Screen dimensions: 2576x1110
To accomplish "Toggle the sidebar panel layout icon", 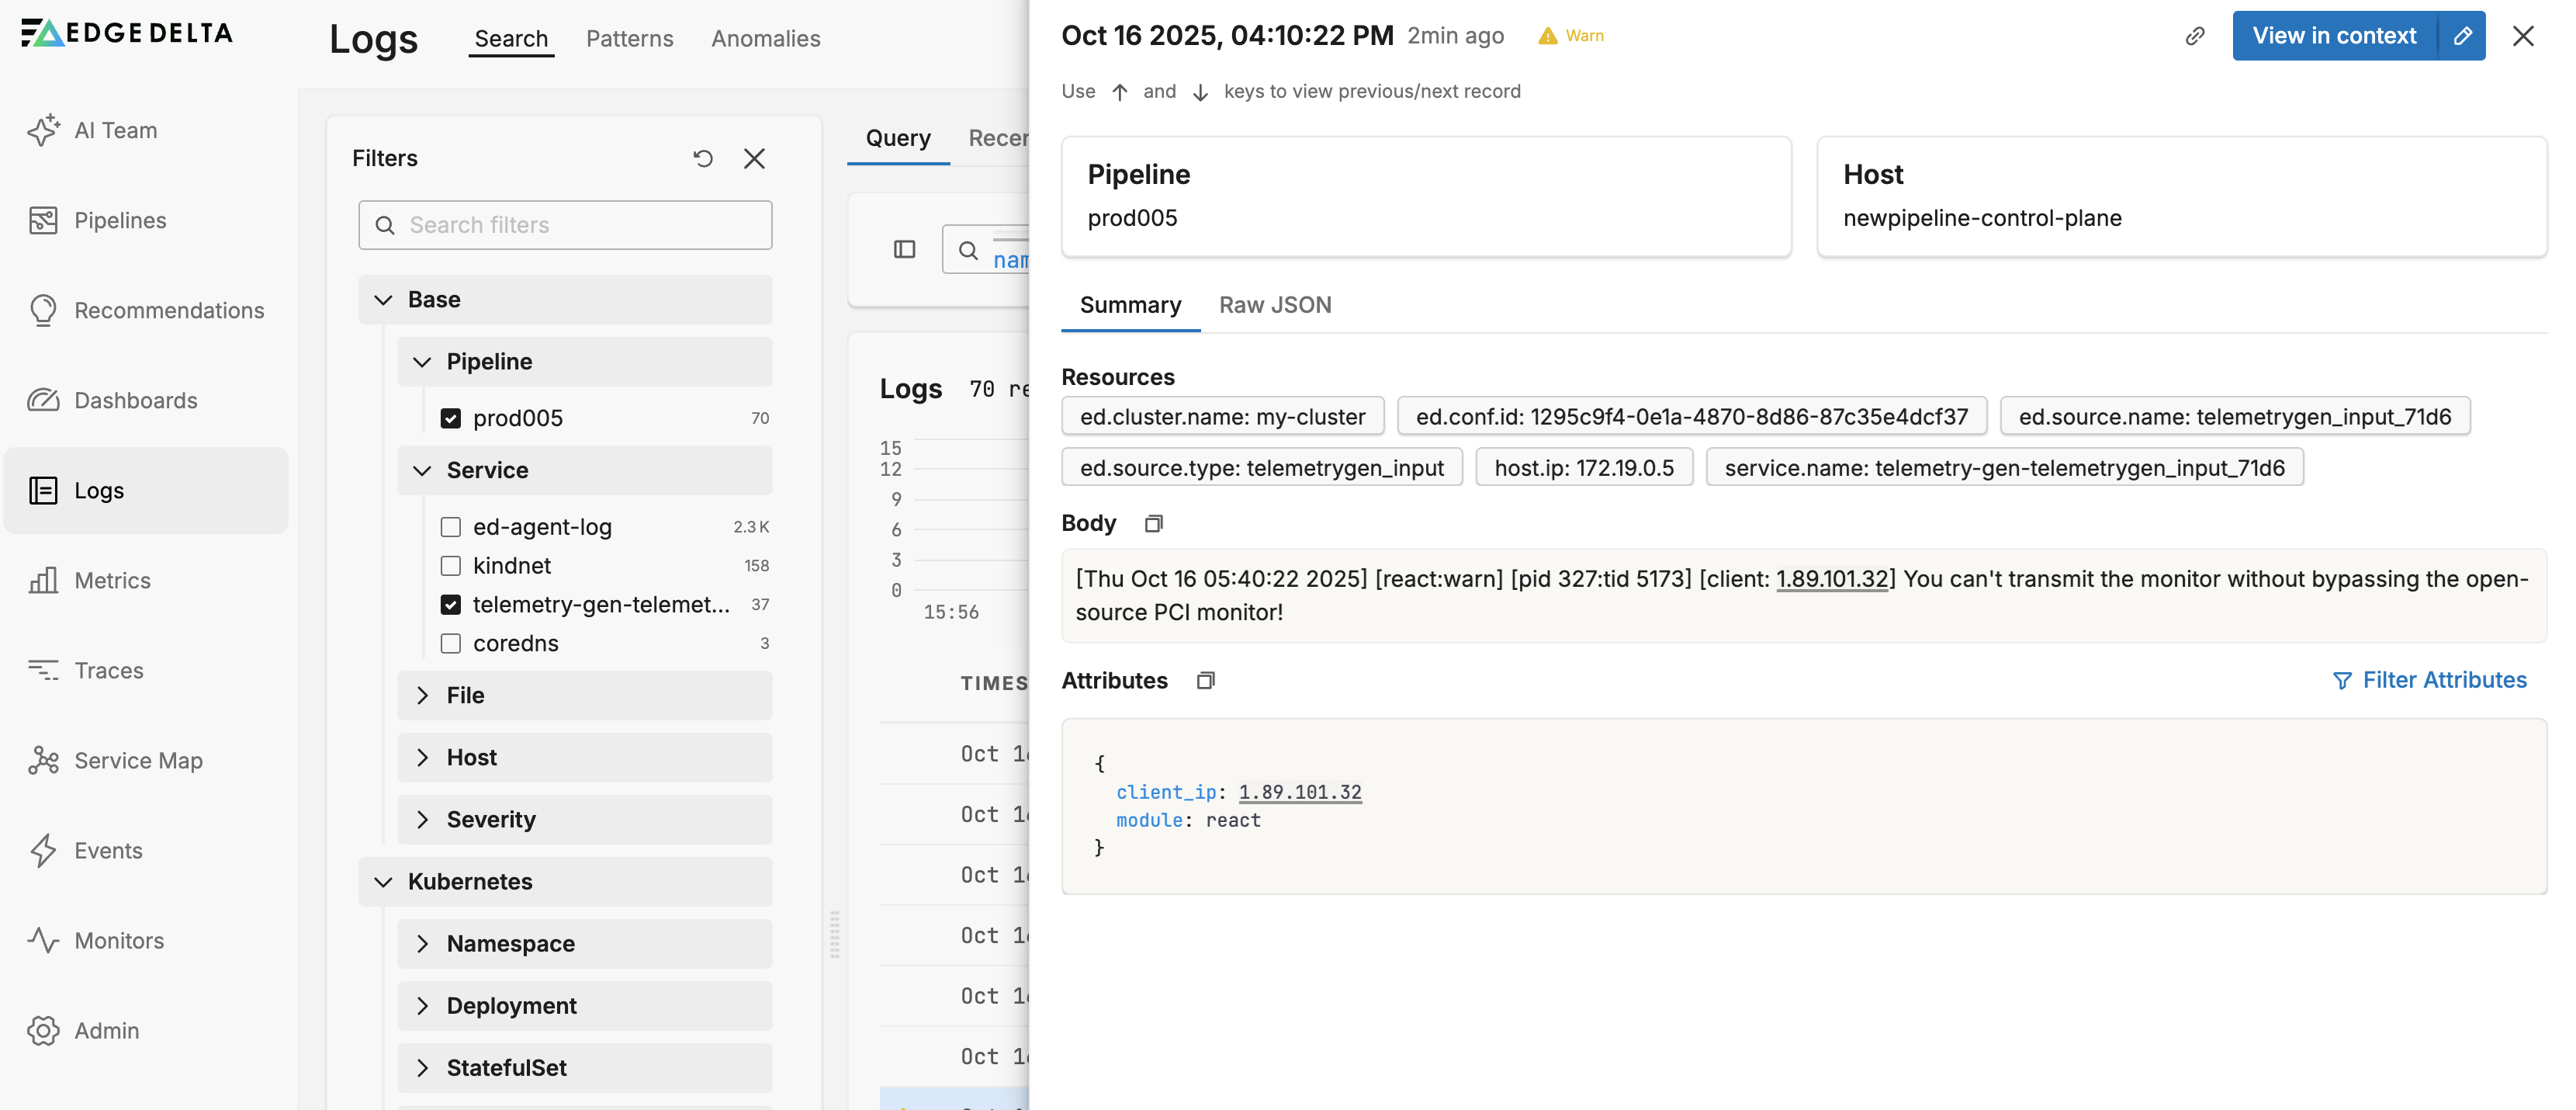I will click(904, 249).
